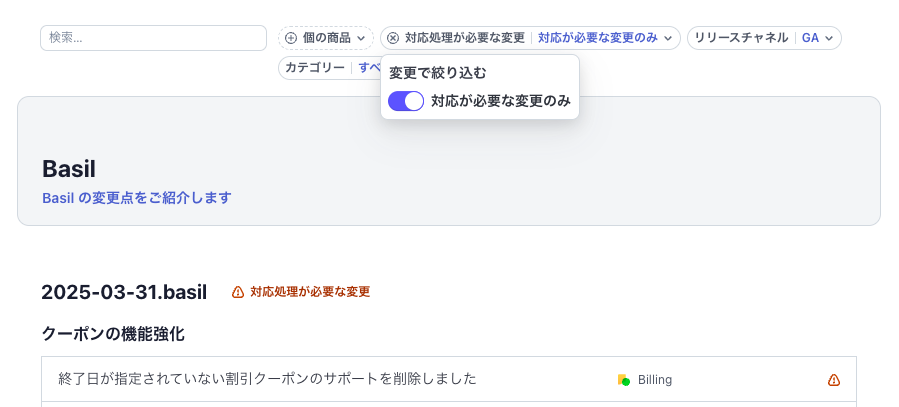Select the GA value in release channel filter
The height and width of the screenshot is (407, 899).
coord(810,38)
